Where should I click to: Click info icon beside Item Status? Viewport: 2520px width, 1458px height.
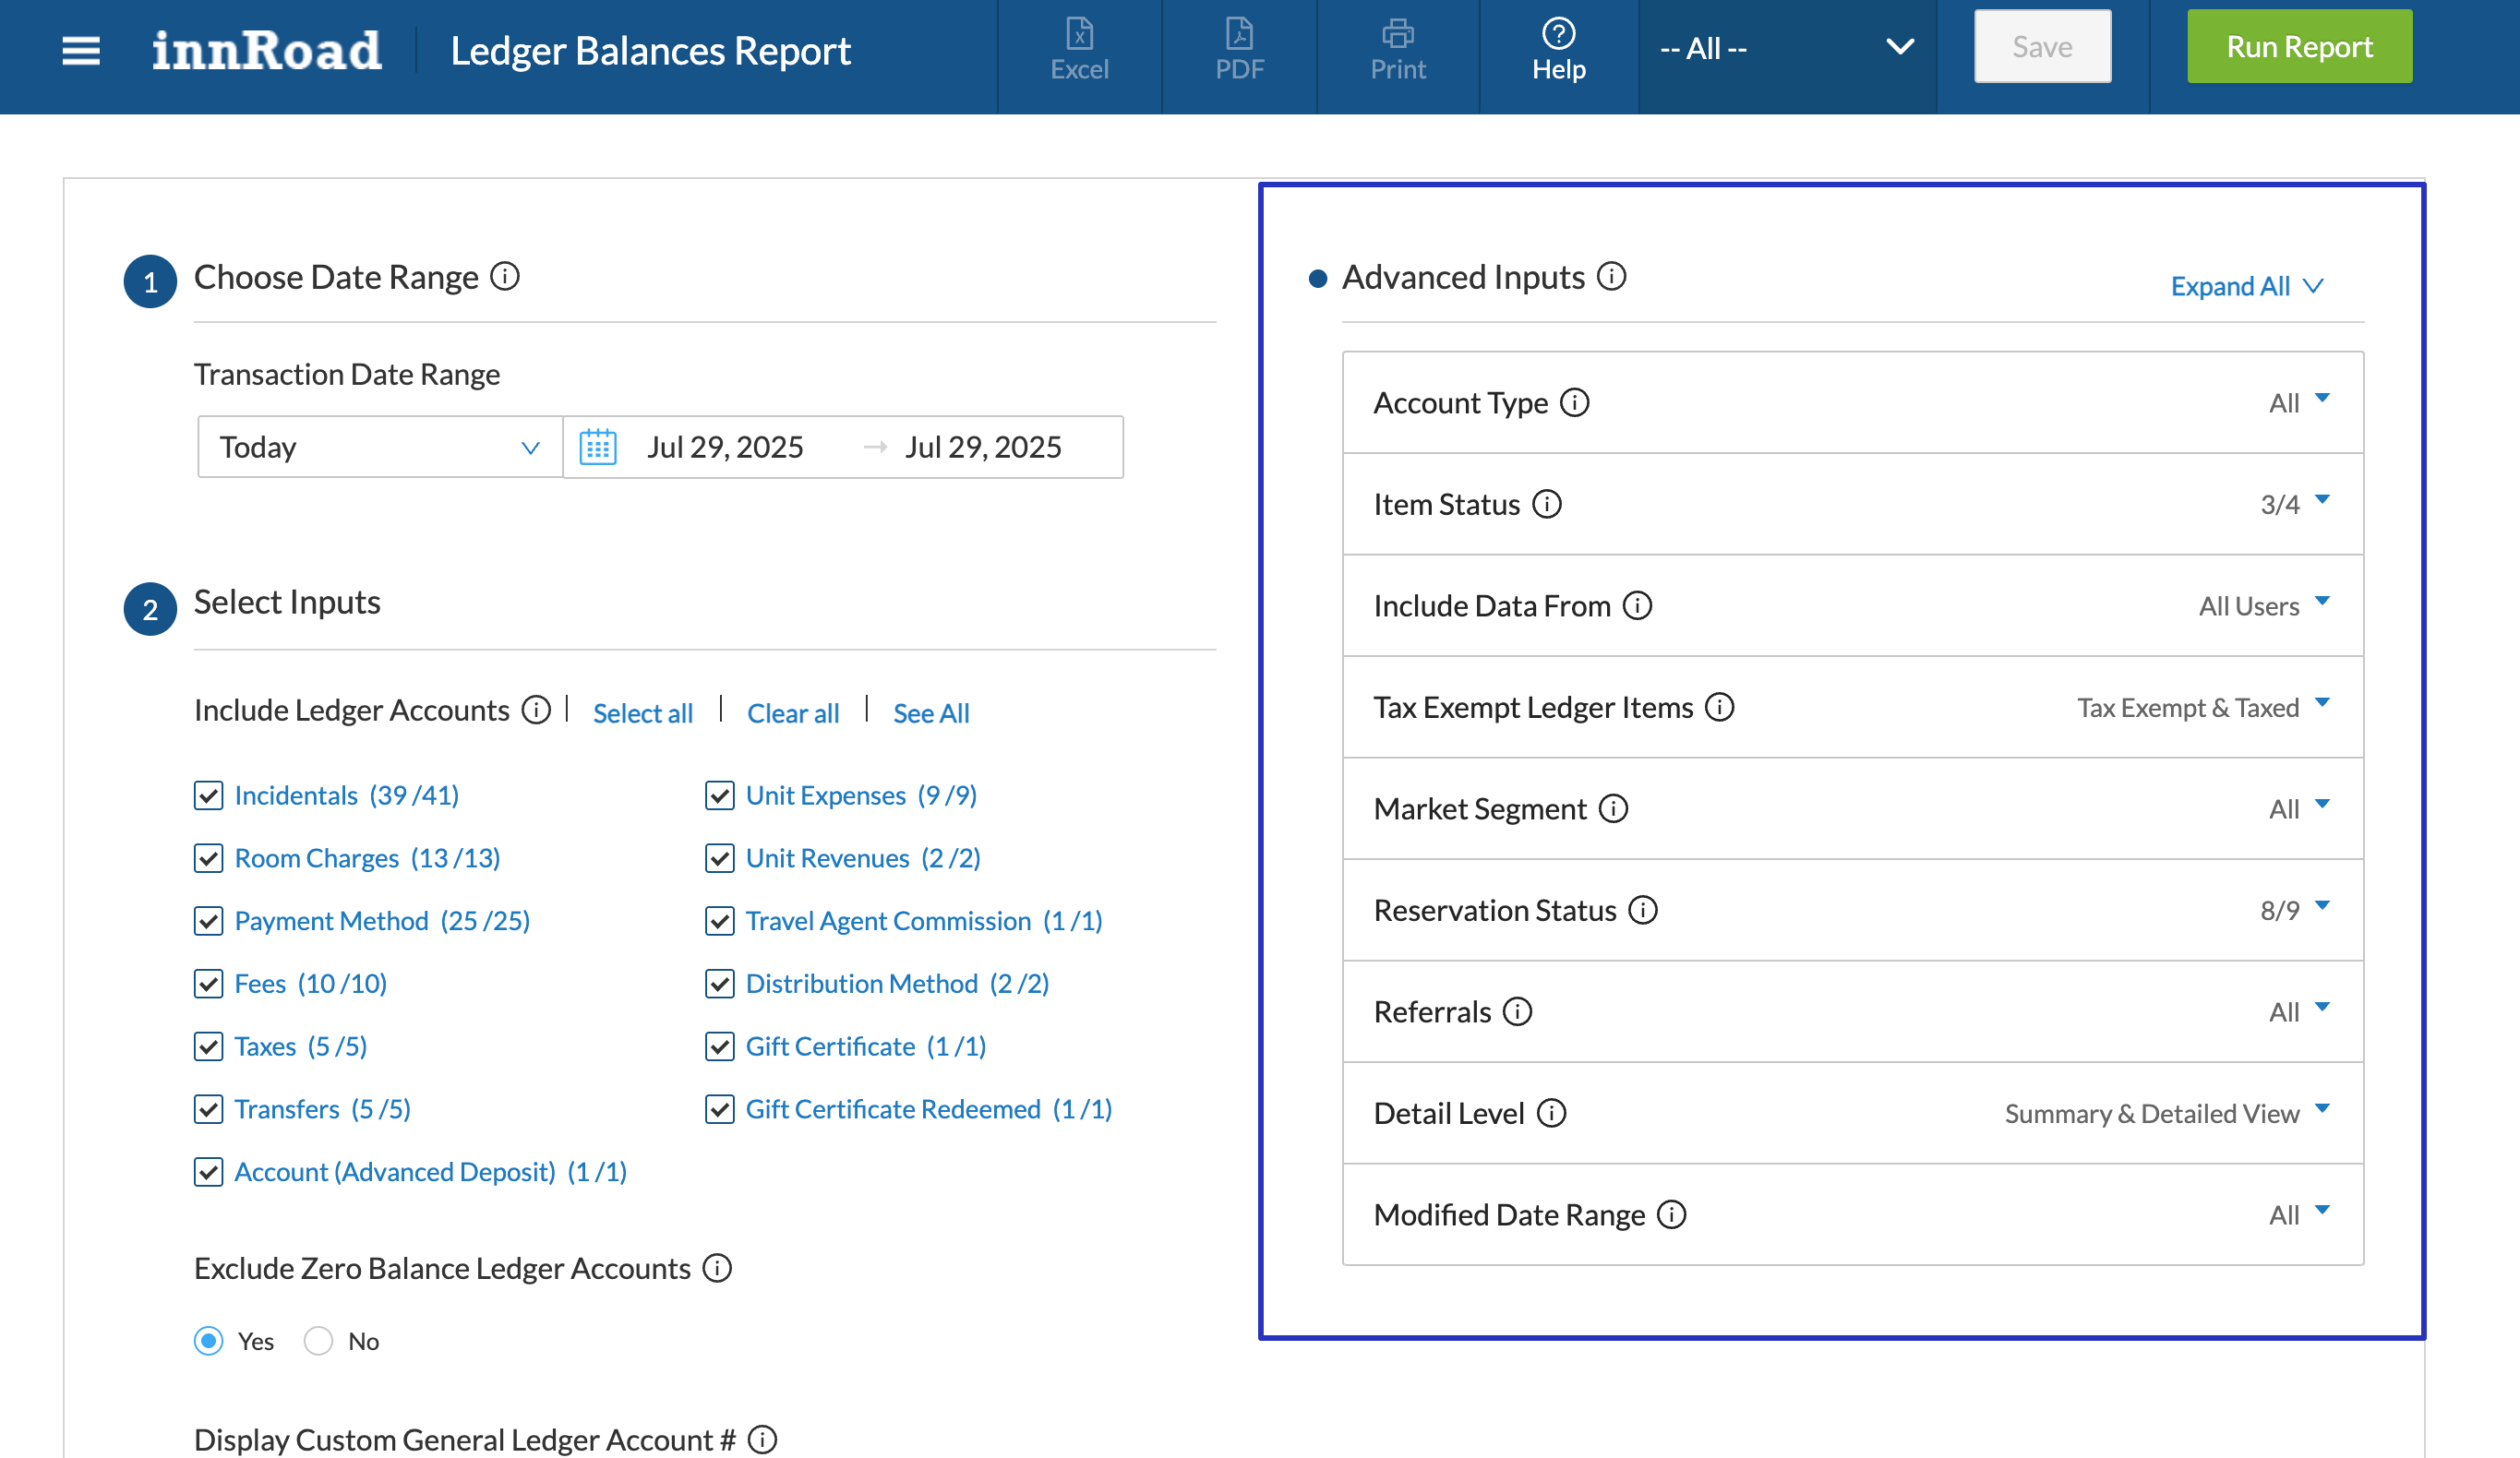pos(1547,504)
